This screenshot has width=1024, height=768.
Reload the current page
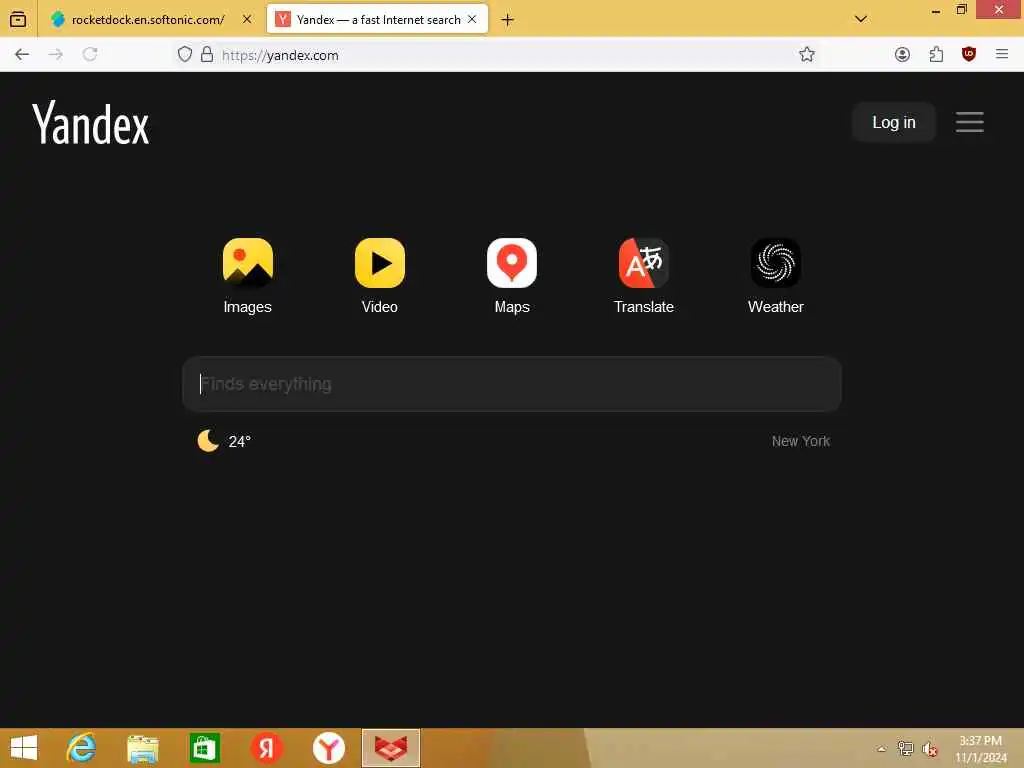[90, 54]
